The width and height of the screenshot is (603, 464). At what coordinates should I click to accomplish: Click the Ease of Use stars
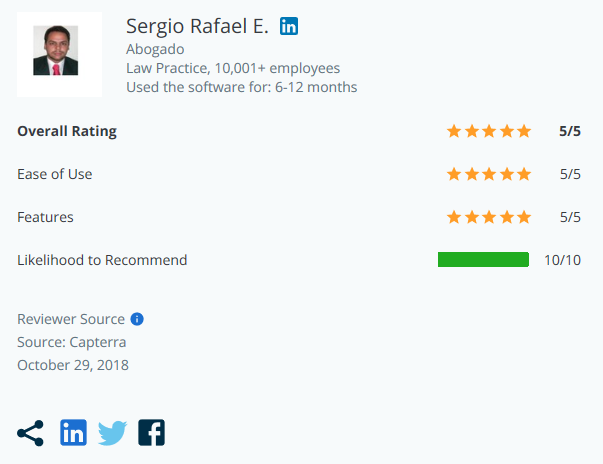point(488,174)
